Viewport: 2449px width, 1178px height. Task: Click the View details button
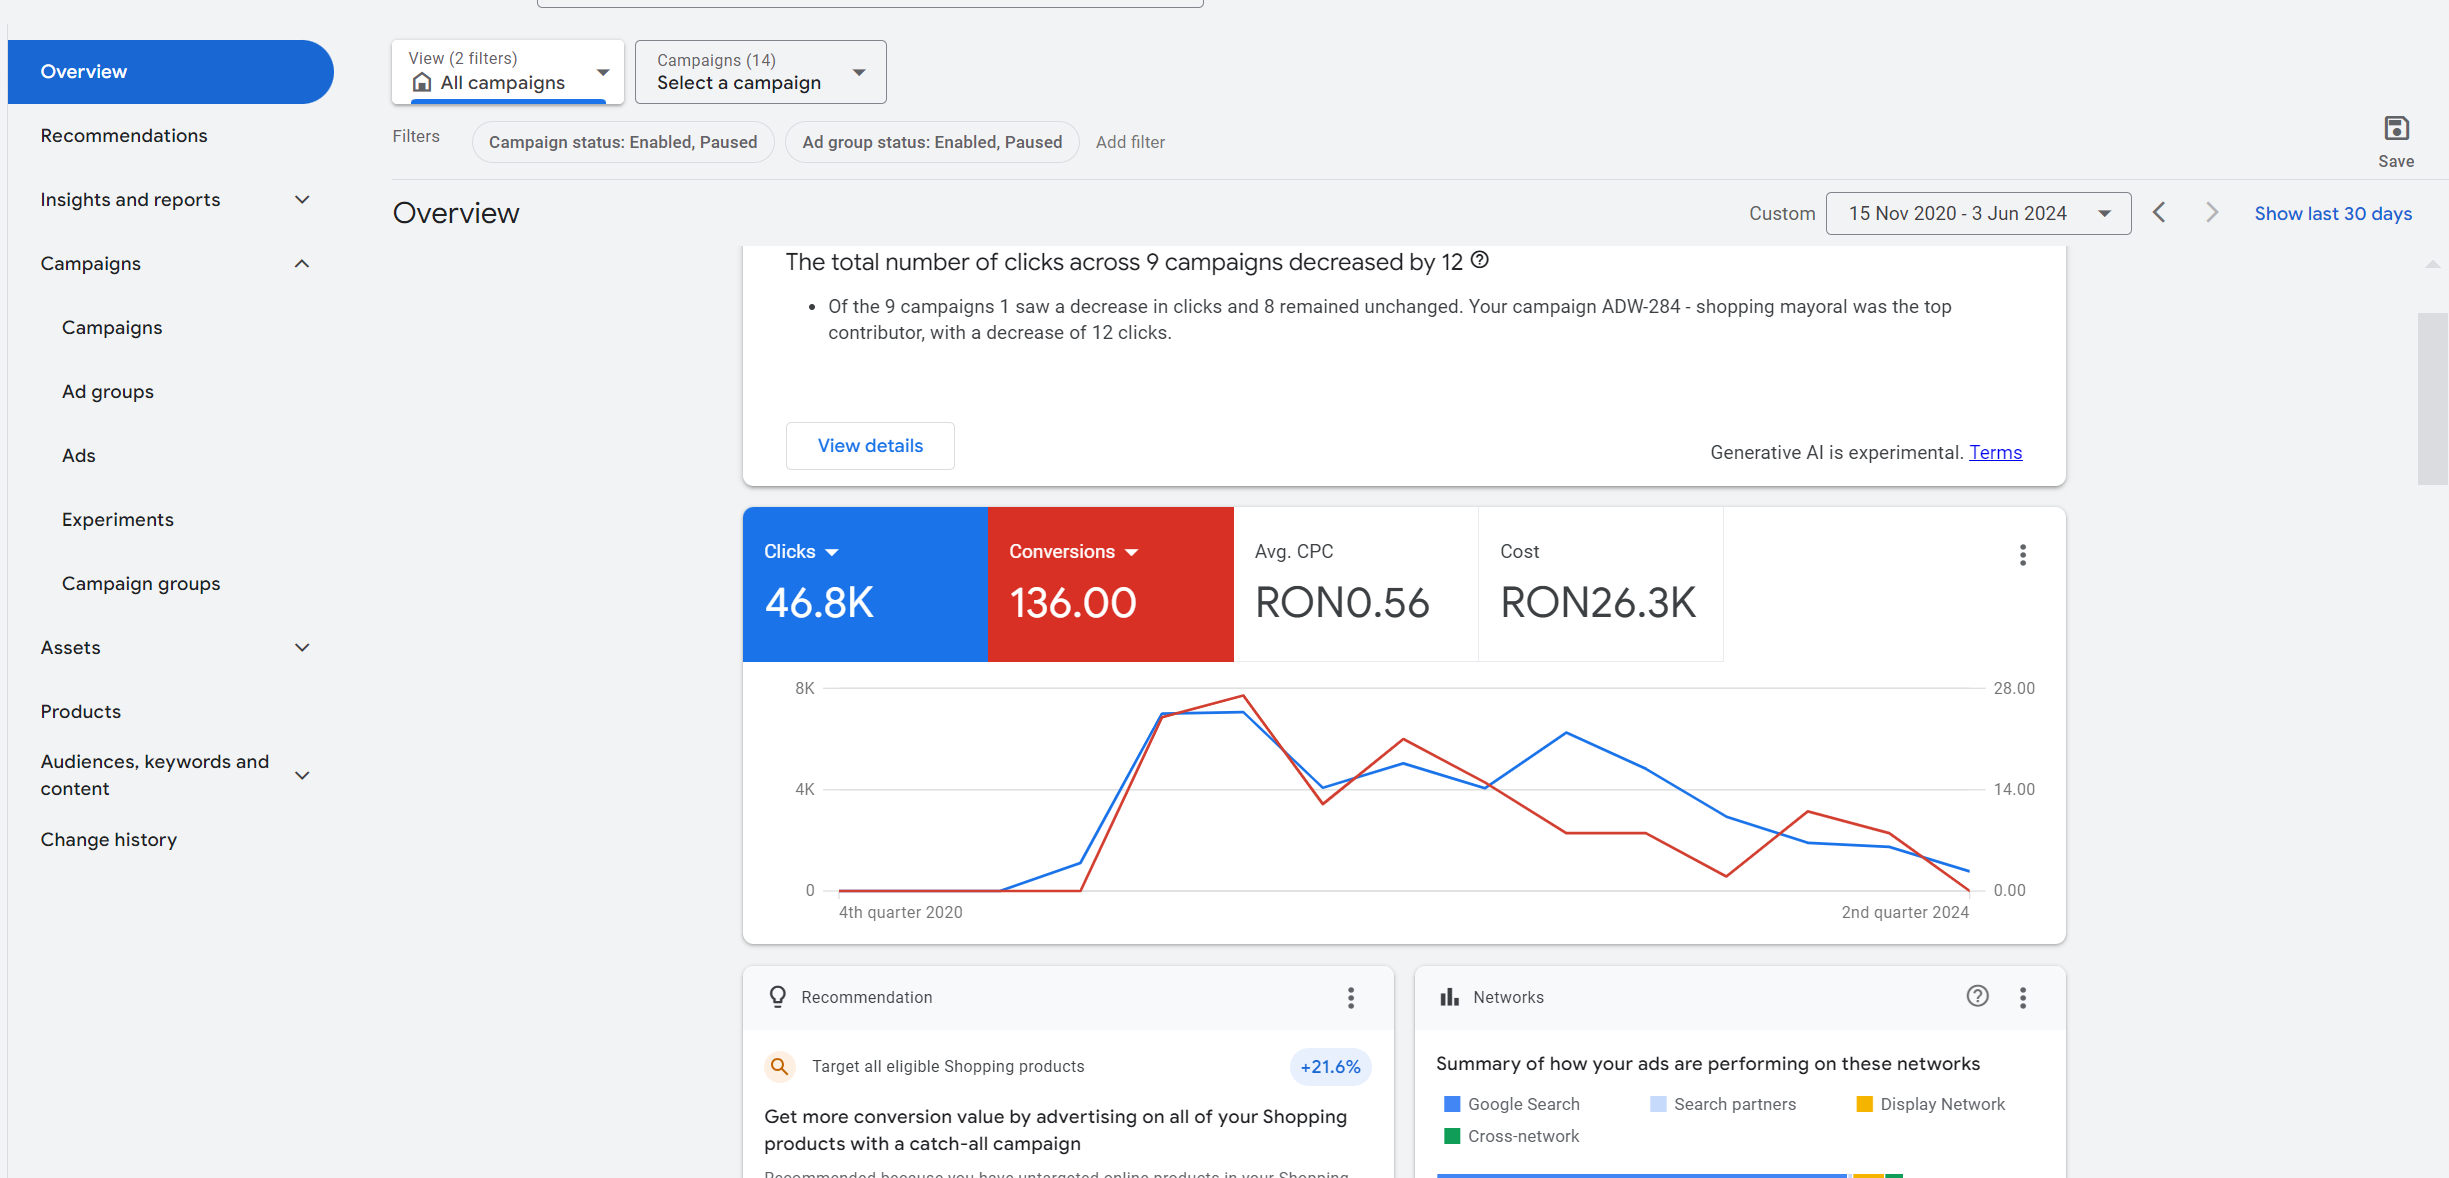click(870, 446)
